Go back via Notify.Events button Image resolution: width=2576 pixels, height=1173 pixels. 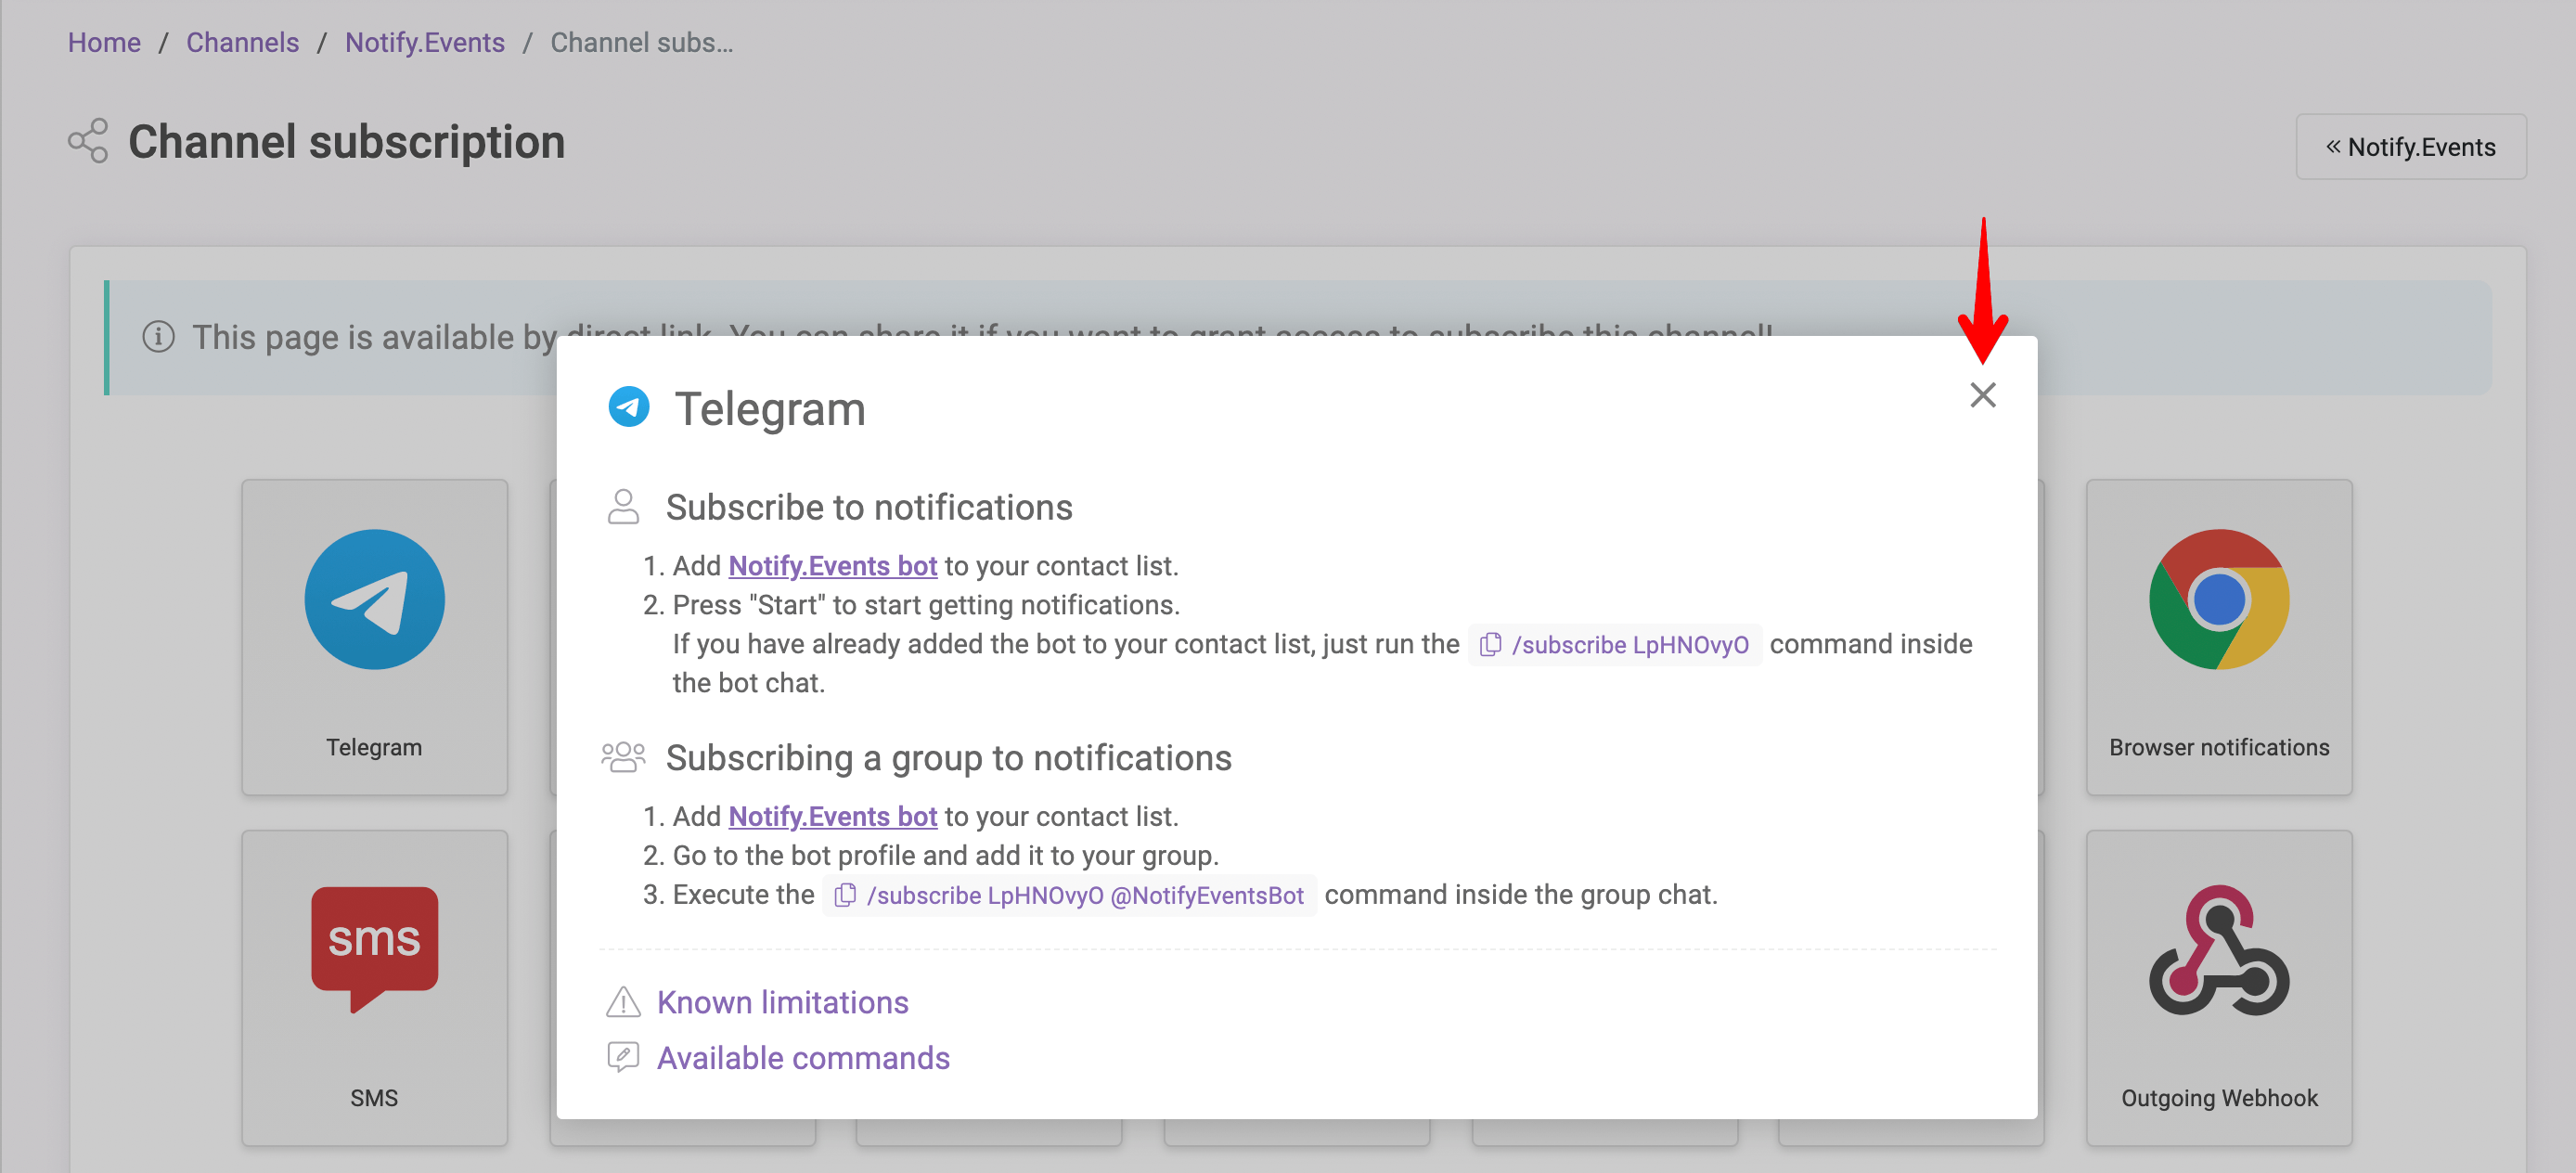(2410, 147)
